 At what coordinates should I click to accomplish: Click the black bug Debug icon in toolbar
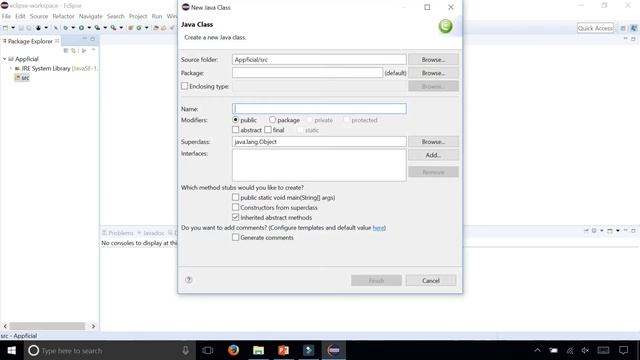(38, 28)
